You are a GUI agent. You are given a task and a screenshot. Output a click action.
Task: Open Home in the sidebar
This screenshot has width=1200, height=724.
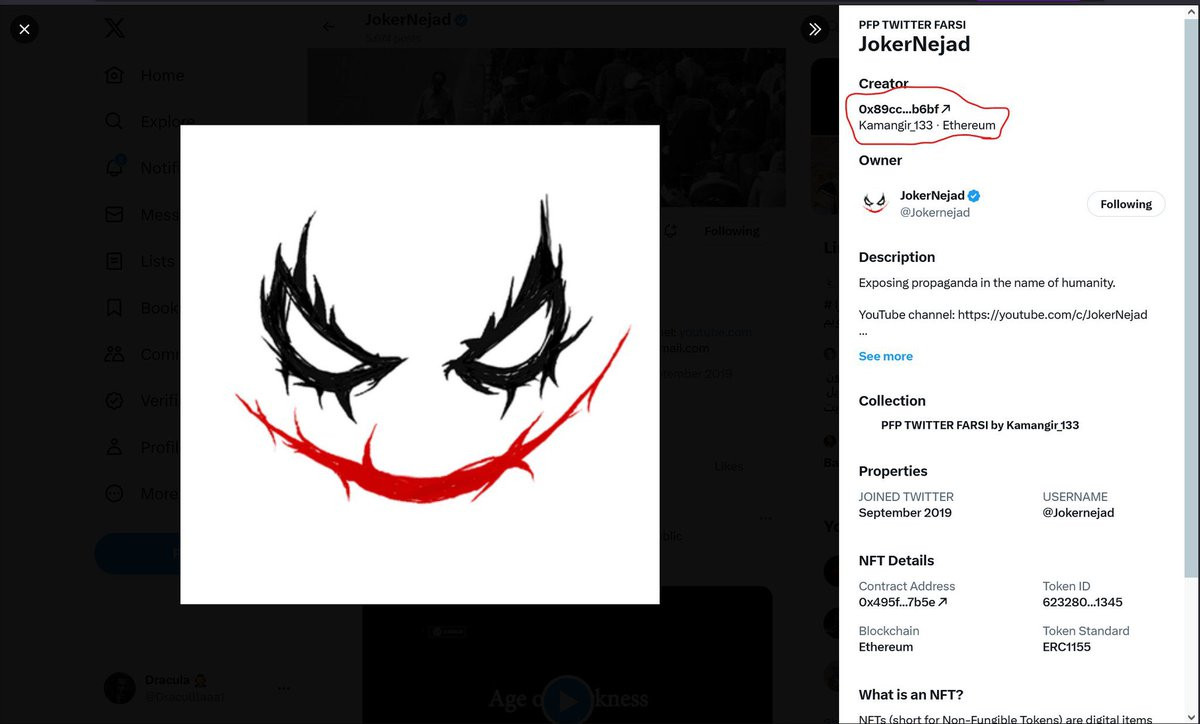pyautogui.click(x=161, y=76)
